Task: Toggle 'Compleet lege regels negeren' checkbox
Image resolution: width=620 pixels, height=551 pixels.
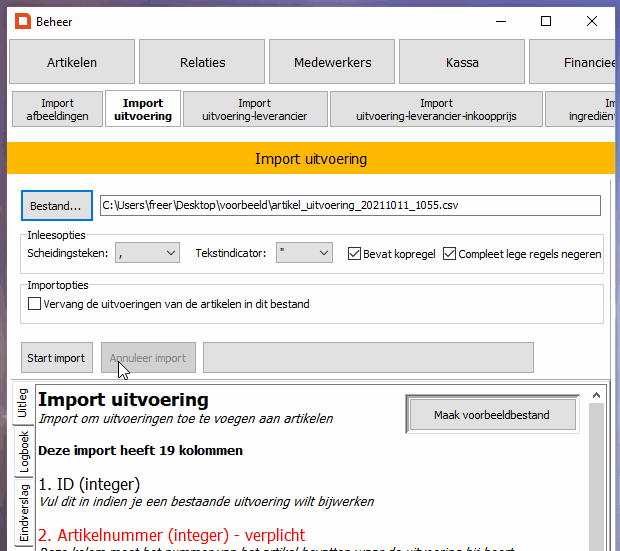Action: pos(450,254)
